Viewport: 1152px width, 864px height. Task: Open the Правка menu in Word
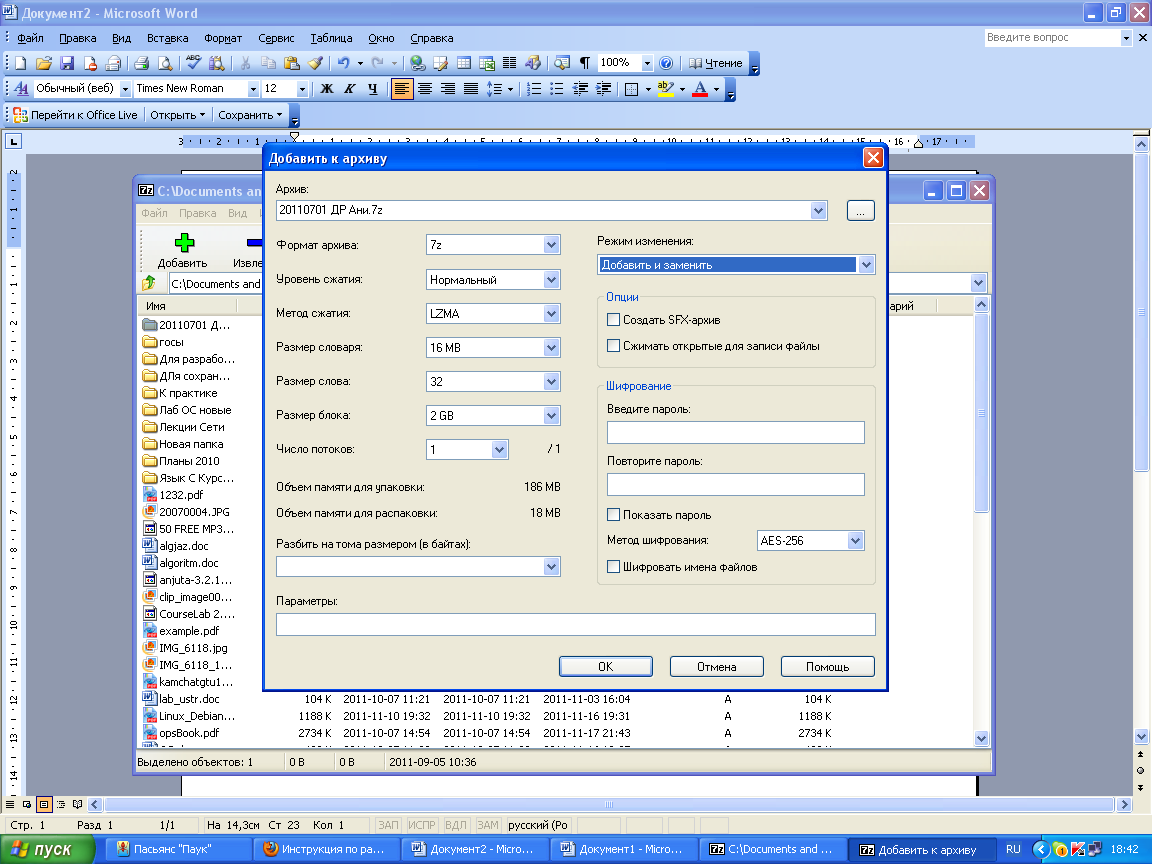pyautogui.click(x=78, y=38)
